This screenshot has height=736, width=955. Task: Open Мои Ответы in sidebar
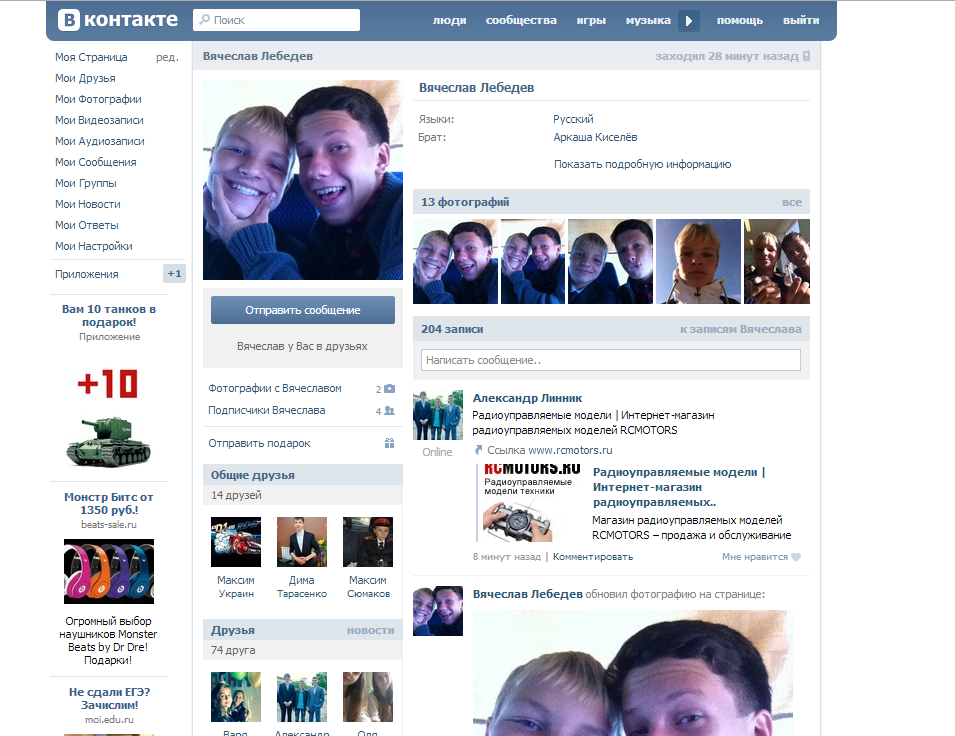[x=86, y=225]
